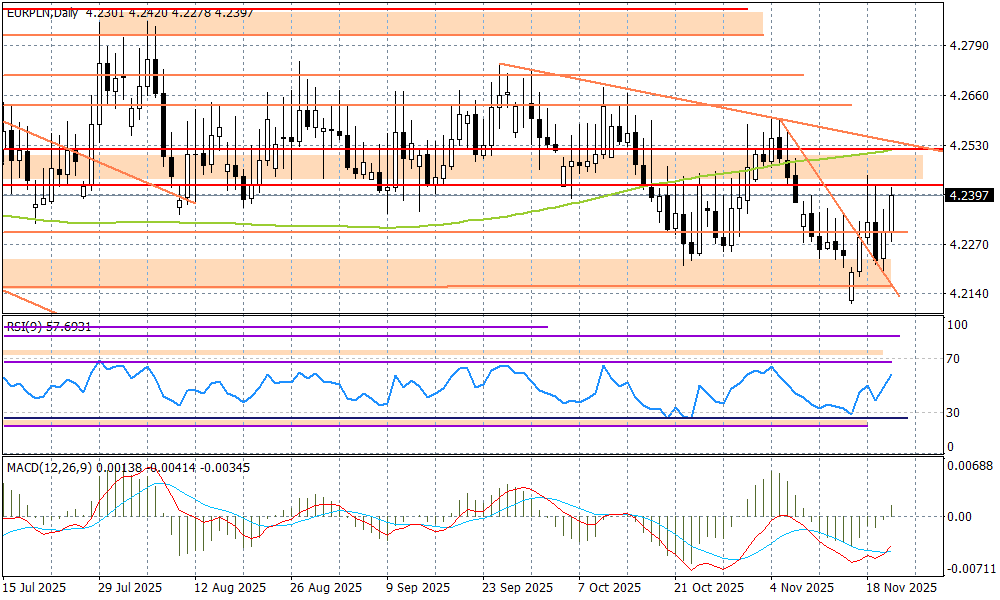Click the RSI 30 level label
The image size is (1000, 600).
(955, 412)
